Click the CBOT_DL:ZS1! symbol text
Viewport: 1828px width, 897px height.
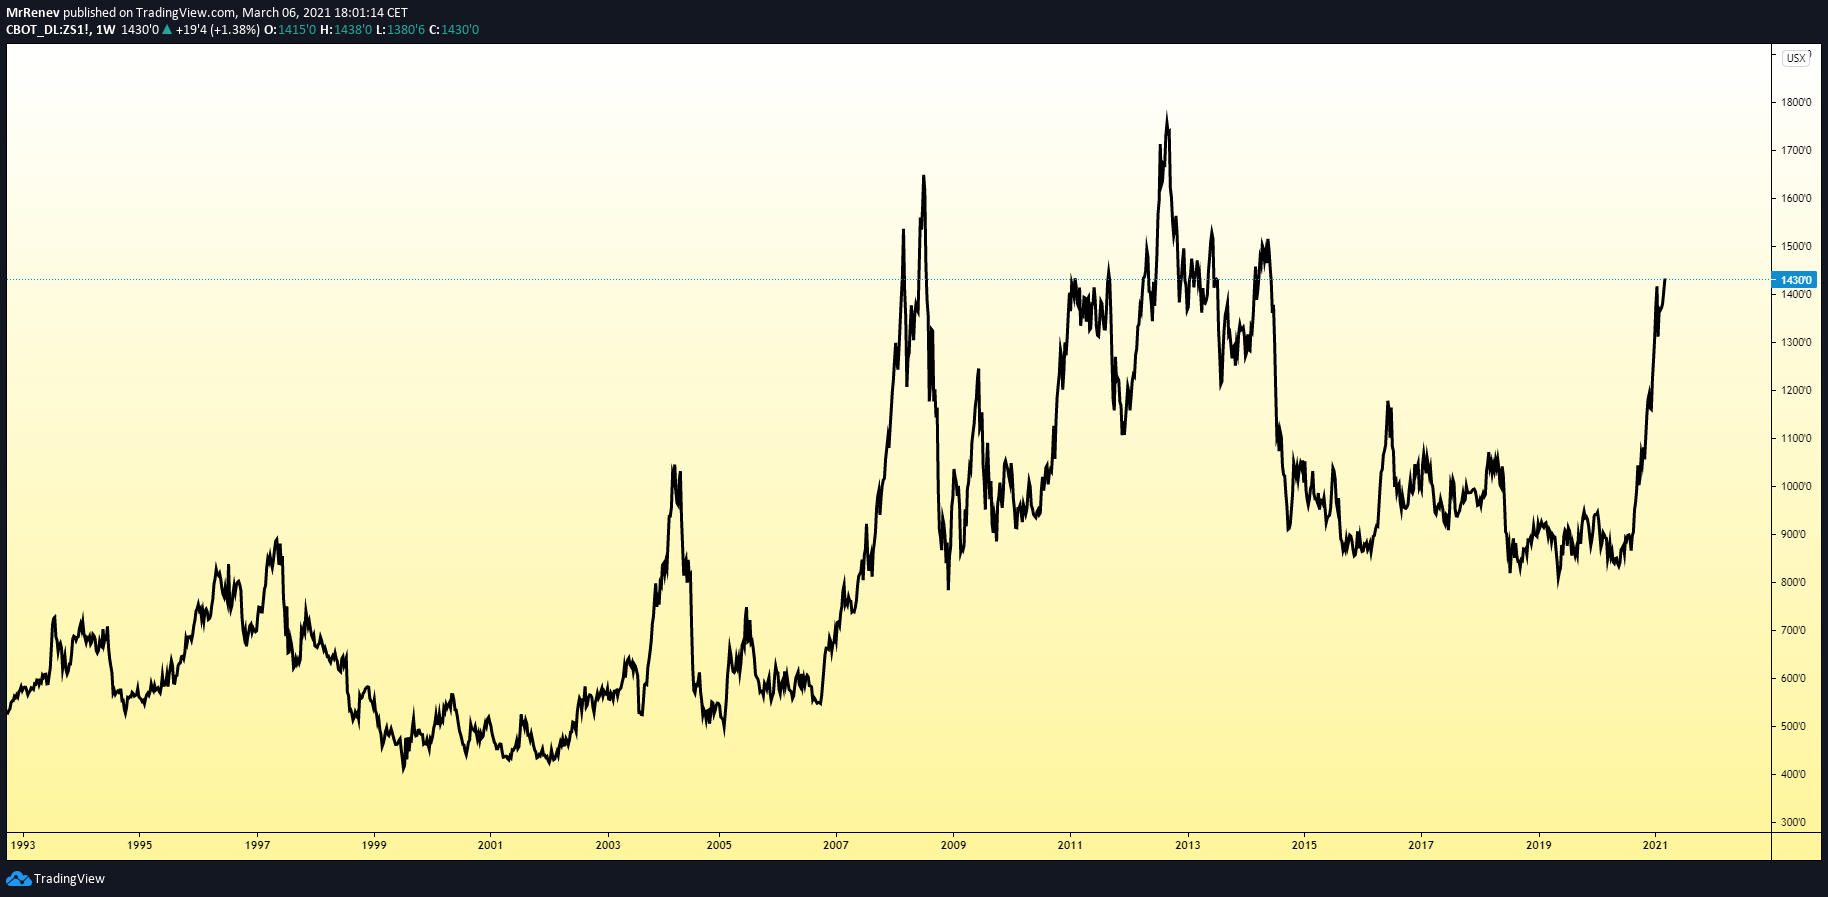click(48, 30)
